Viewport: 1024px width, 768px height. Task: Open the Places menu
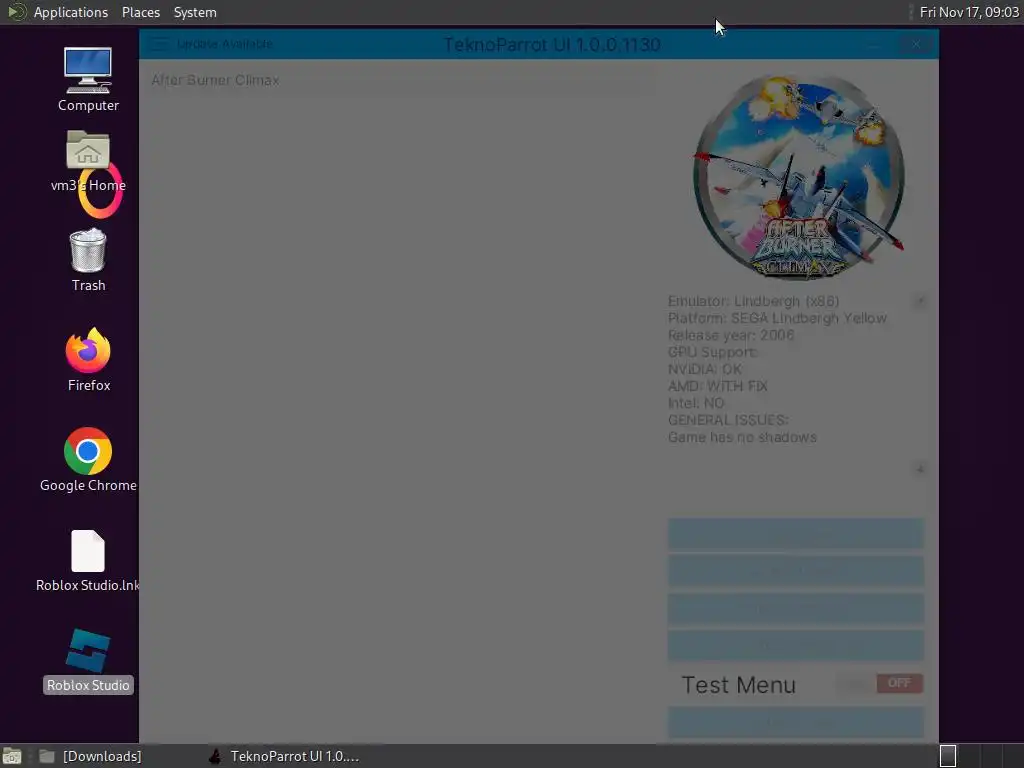140,12
